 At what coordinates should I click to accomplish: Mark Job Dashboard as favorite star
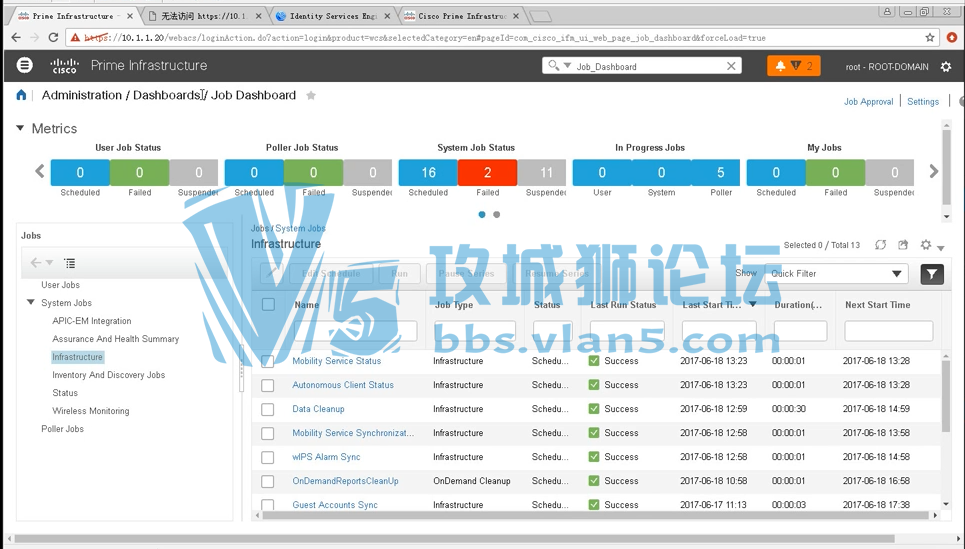pyautogui.click(x=311, y=95)
